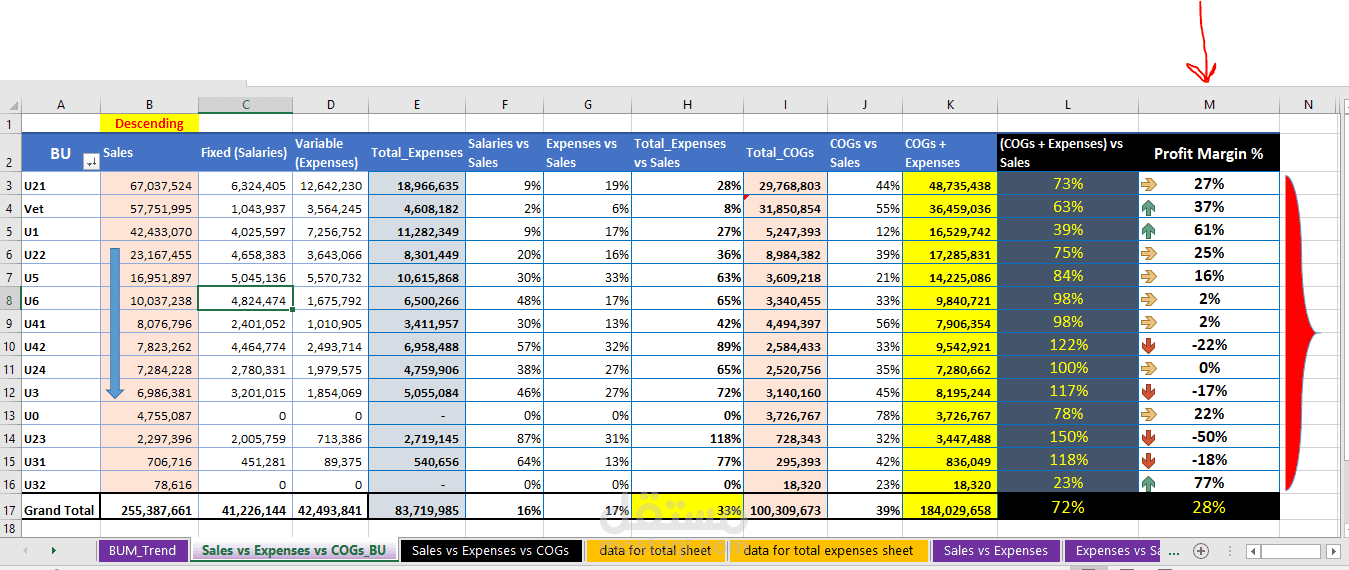Click the 12,642,230 variable expenses cell

(x=331, y=185)
